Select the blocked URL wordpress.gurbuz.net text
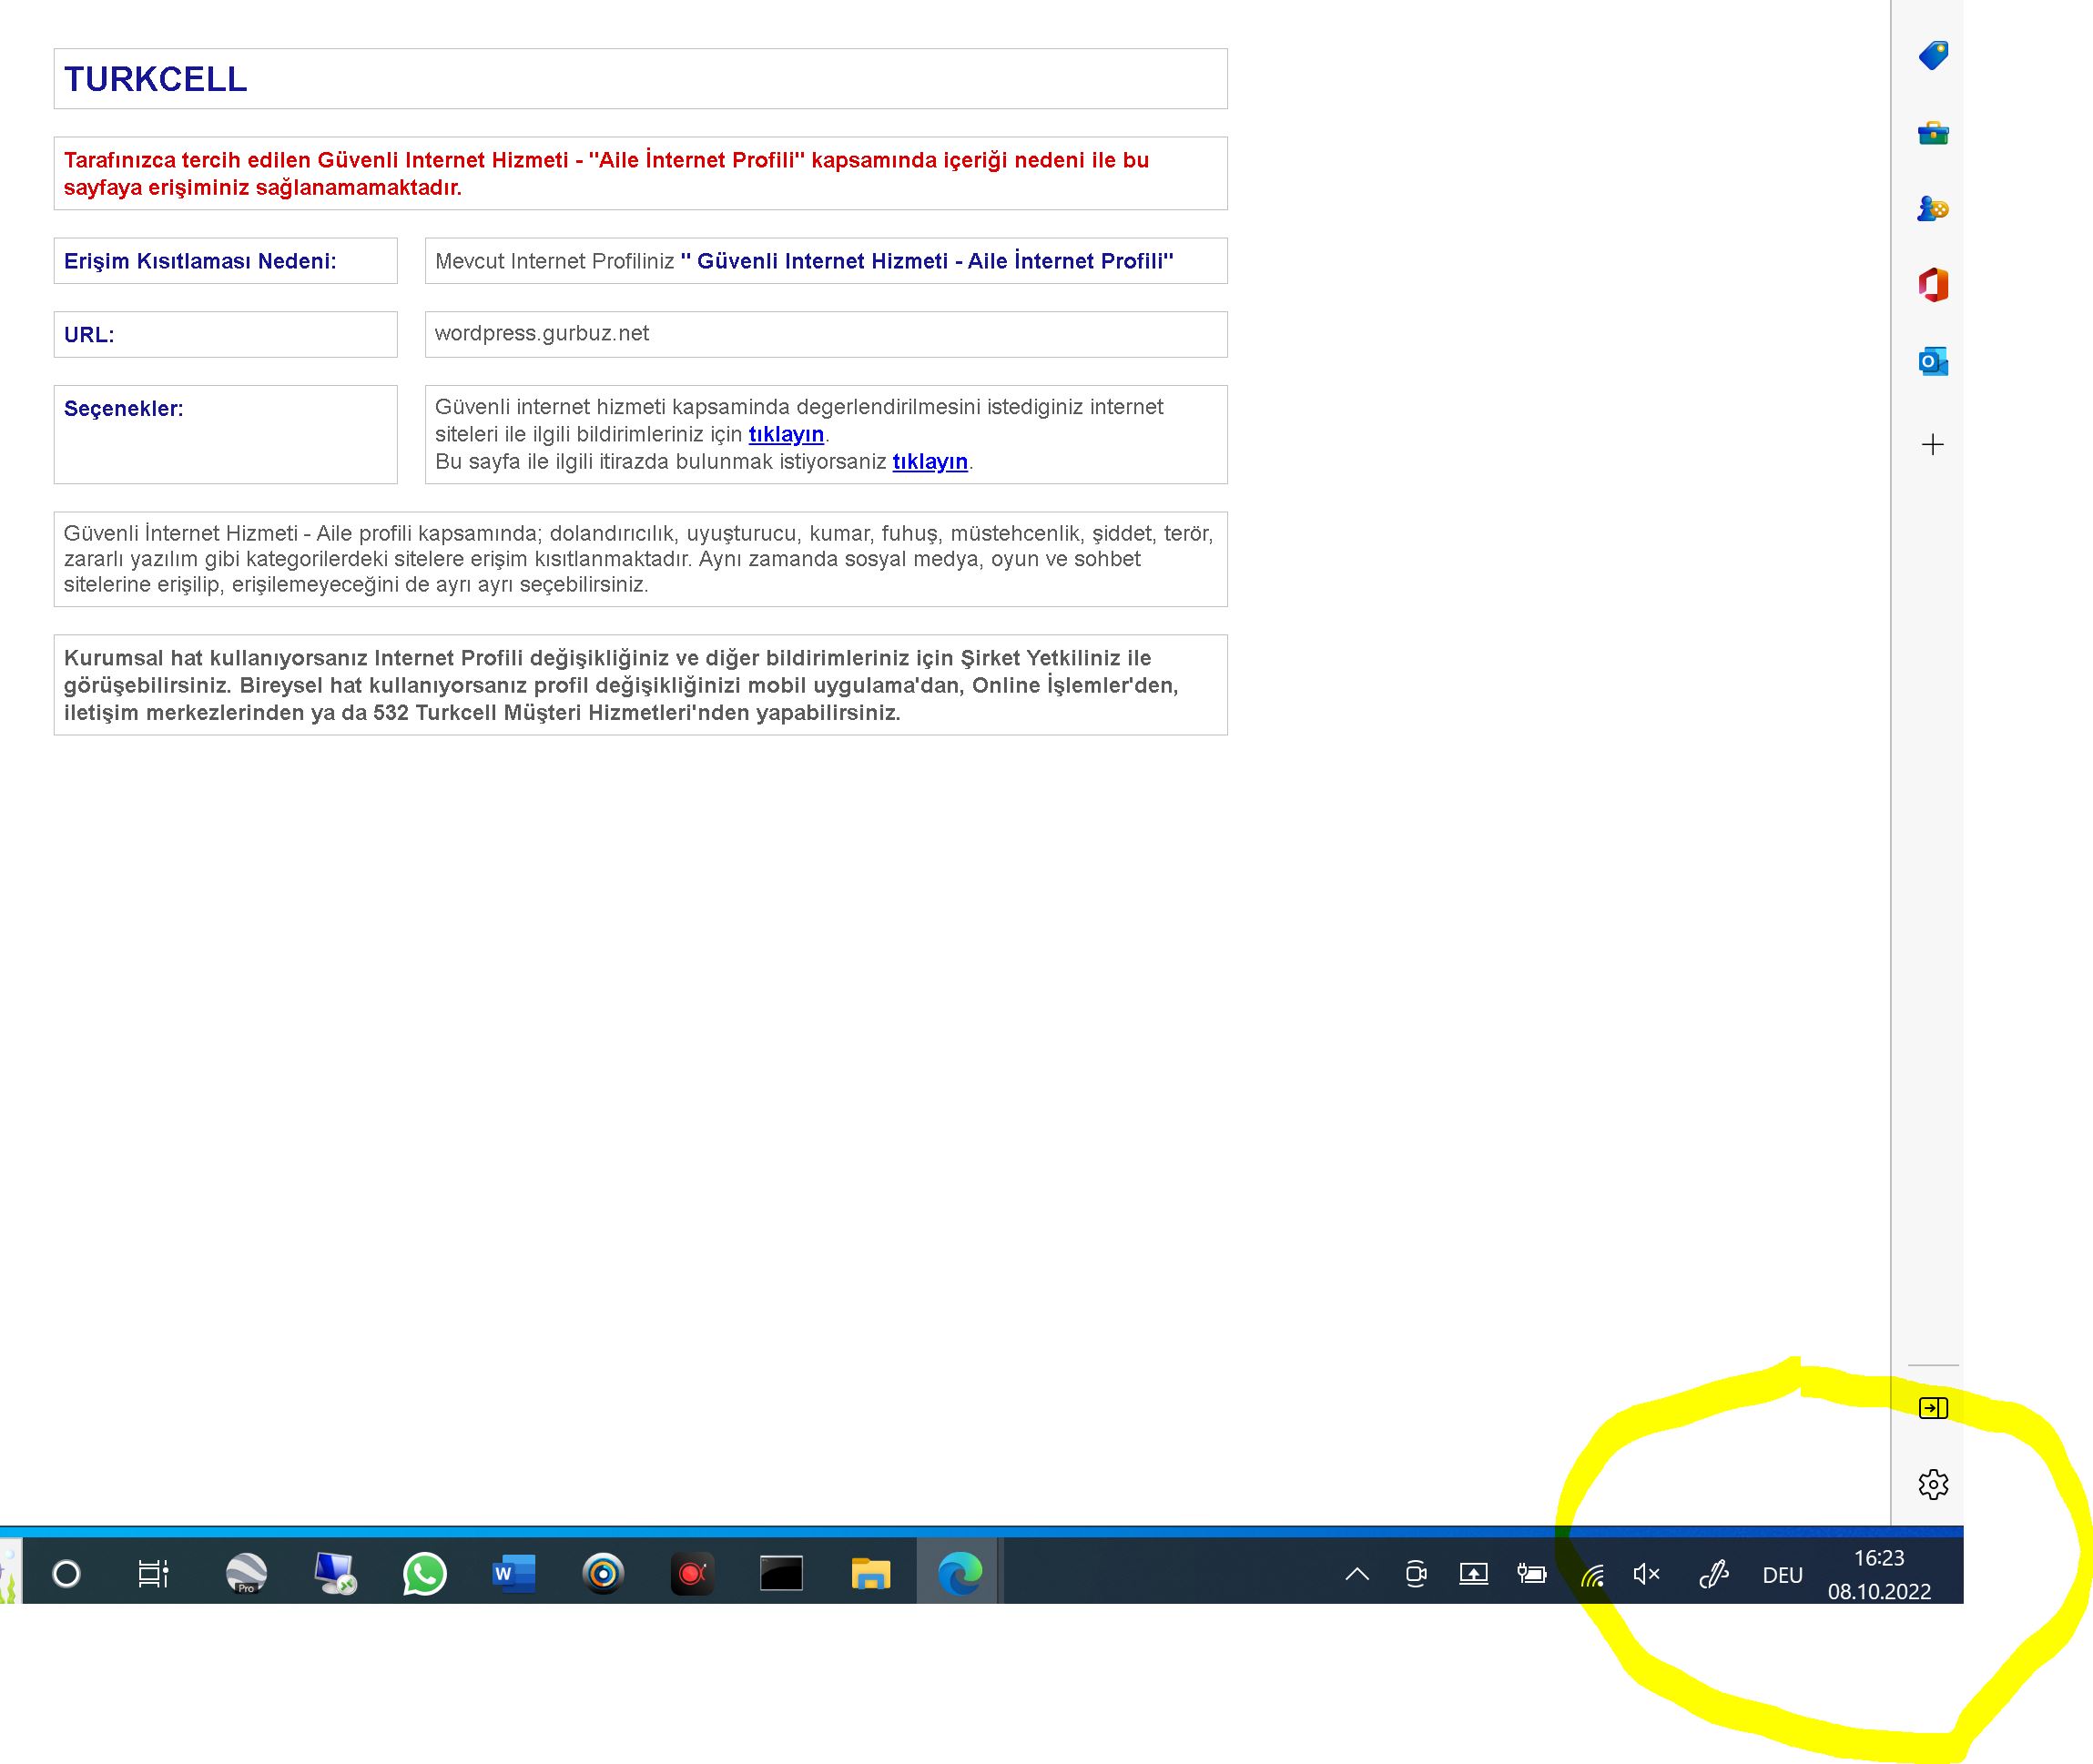2093x1764 pixels. tap(542, 333)
